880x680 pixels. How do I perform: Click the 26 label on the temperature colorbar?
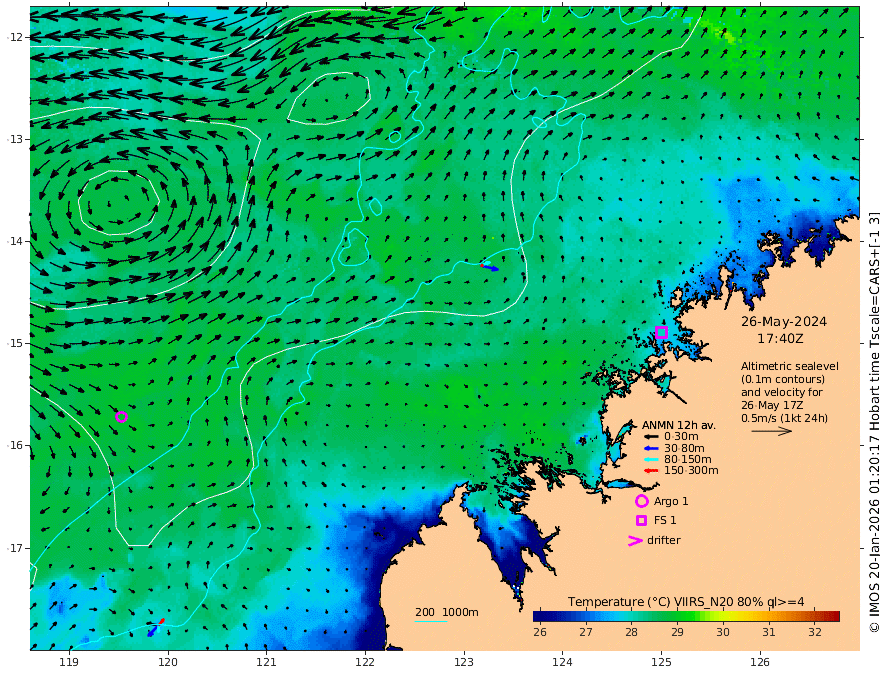pyautogui.click(x=539, y=632)
